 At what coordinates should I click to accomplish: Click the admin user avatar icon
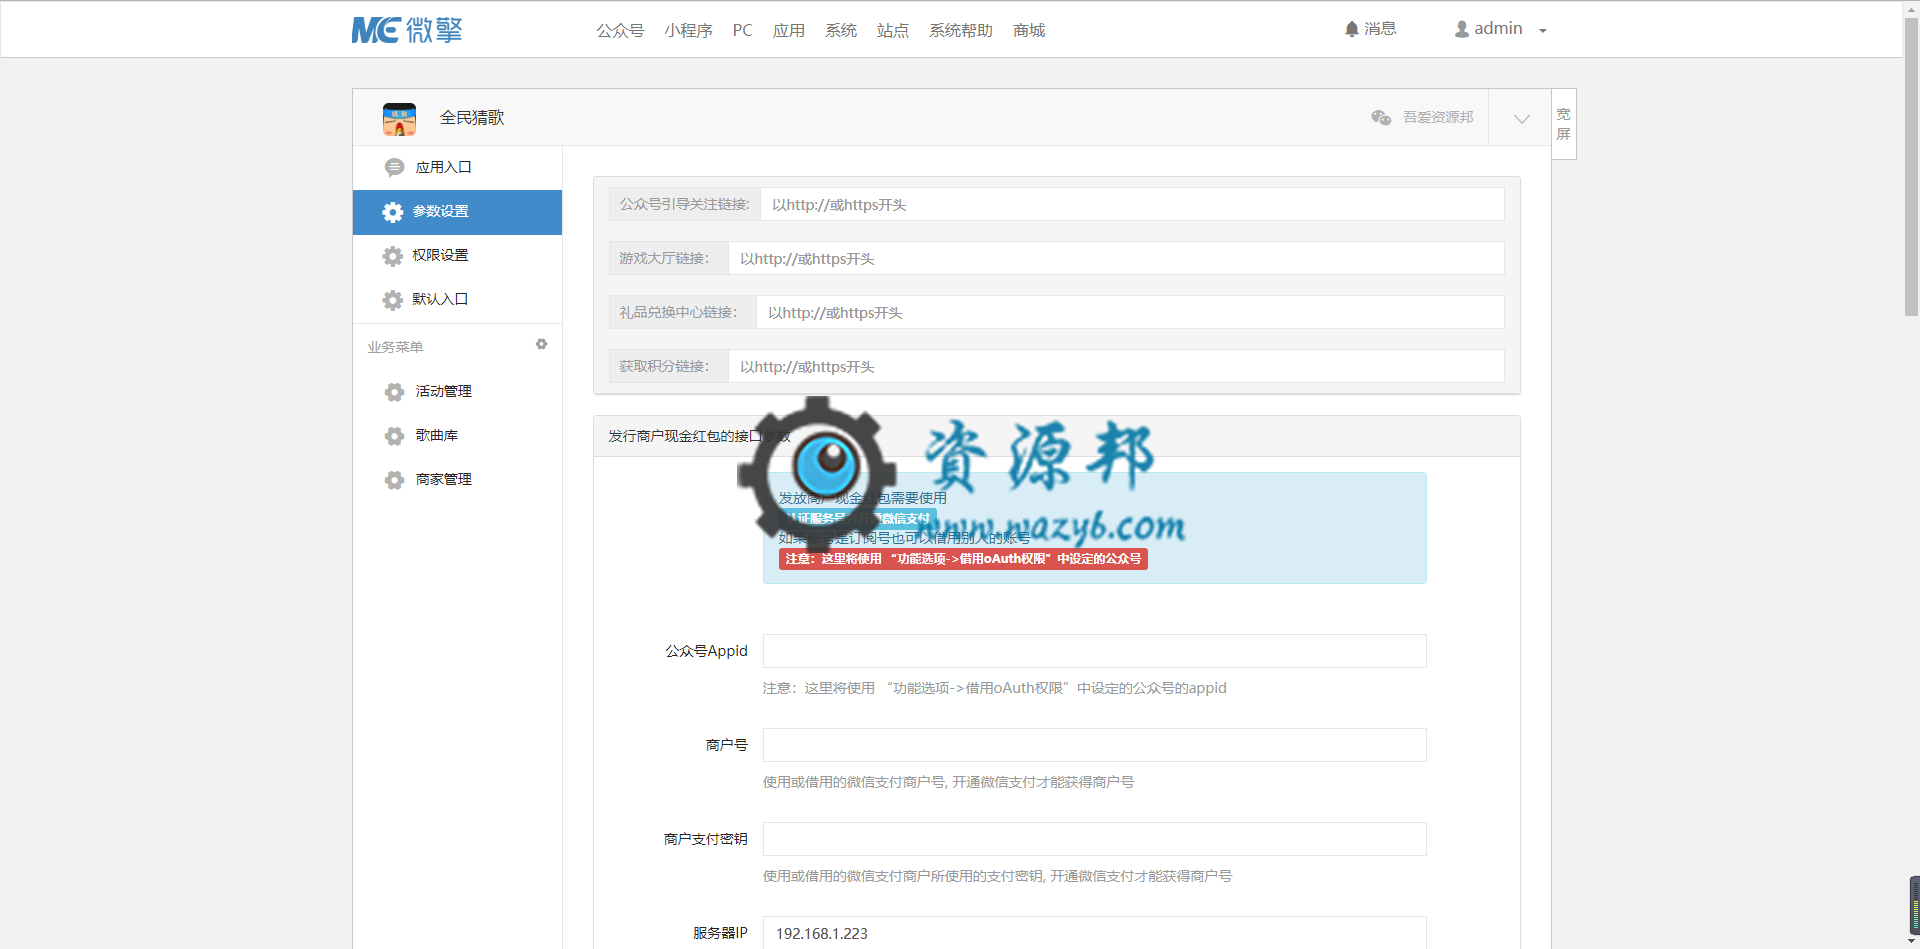[1462, 29]
